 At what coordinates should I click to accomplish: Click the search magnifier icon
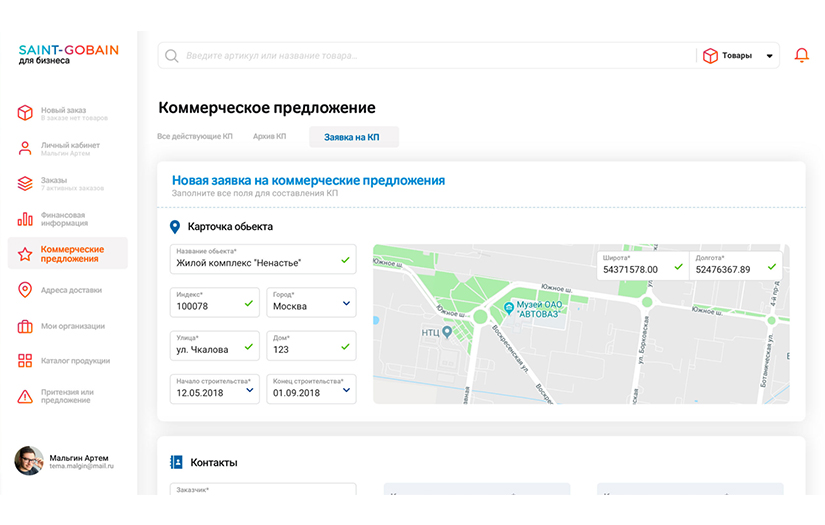pos(172,56)
